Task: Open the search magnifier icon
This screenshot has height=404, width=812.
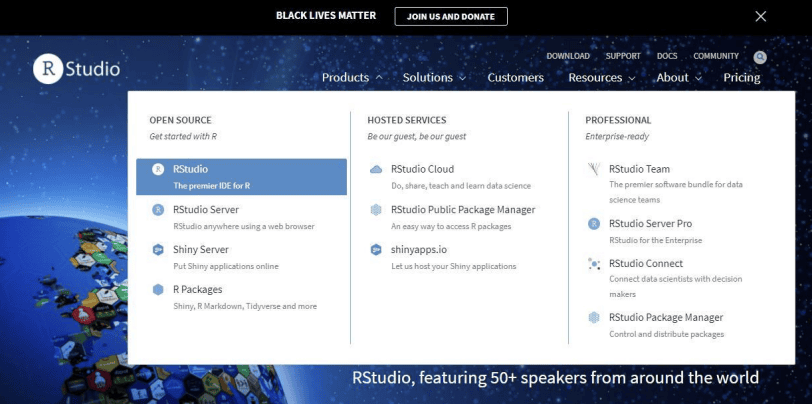Action: pos(760,57)
